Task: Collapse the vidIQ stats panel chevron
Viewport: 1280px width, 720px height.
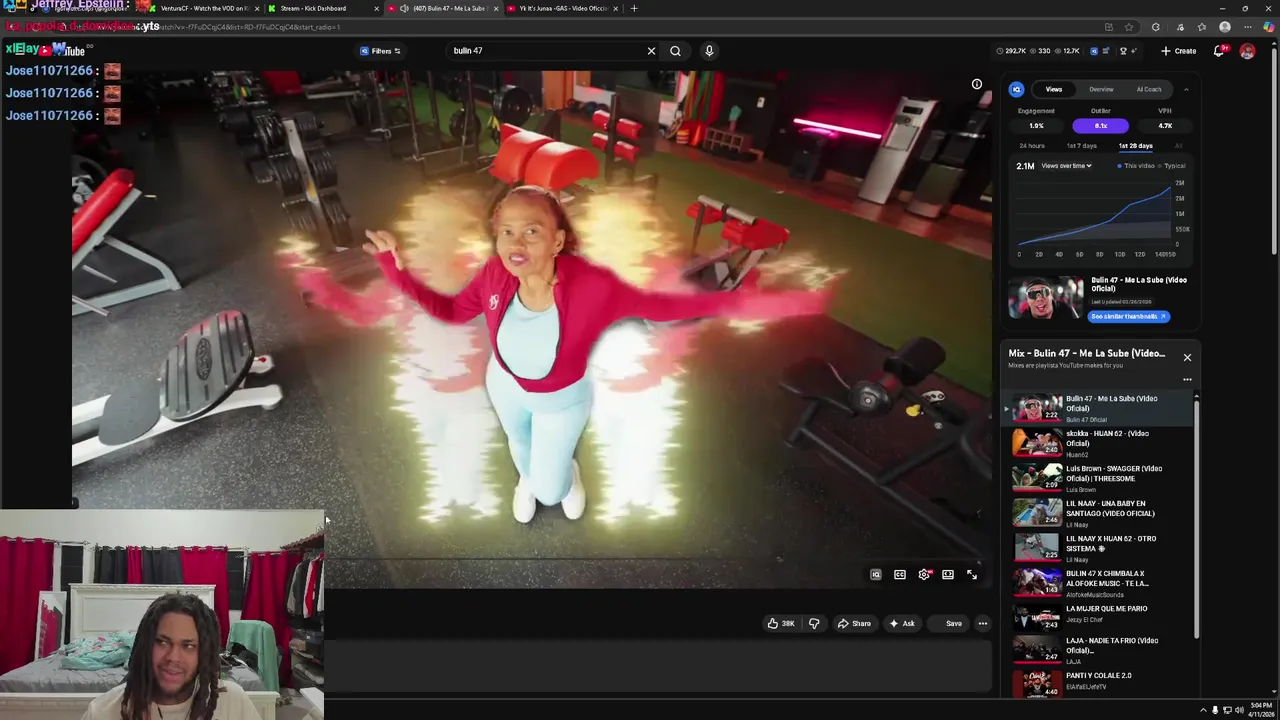Action: (x=1186, y=89)
